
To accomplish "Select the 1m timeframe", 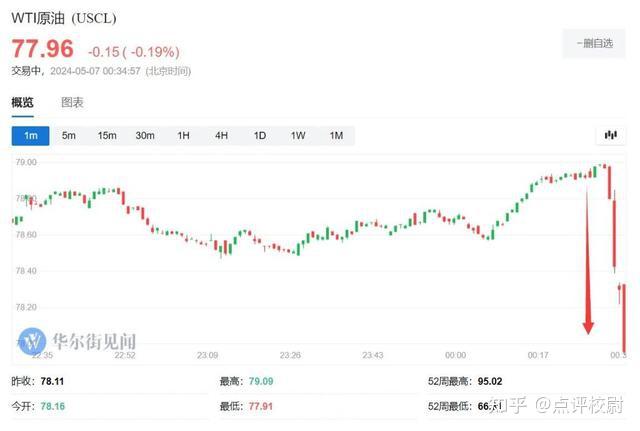I will (31, 136).
